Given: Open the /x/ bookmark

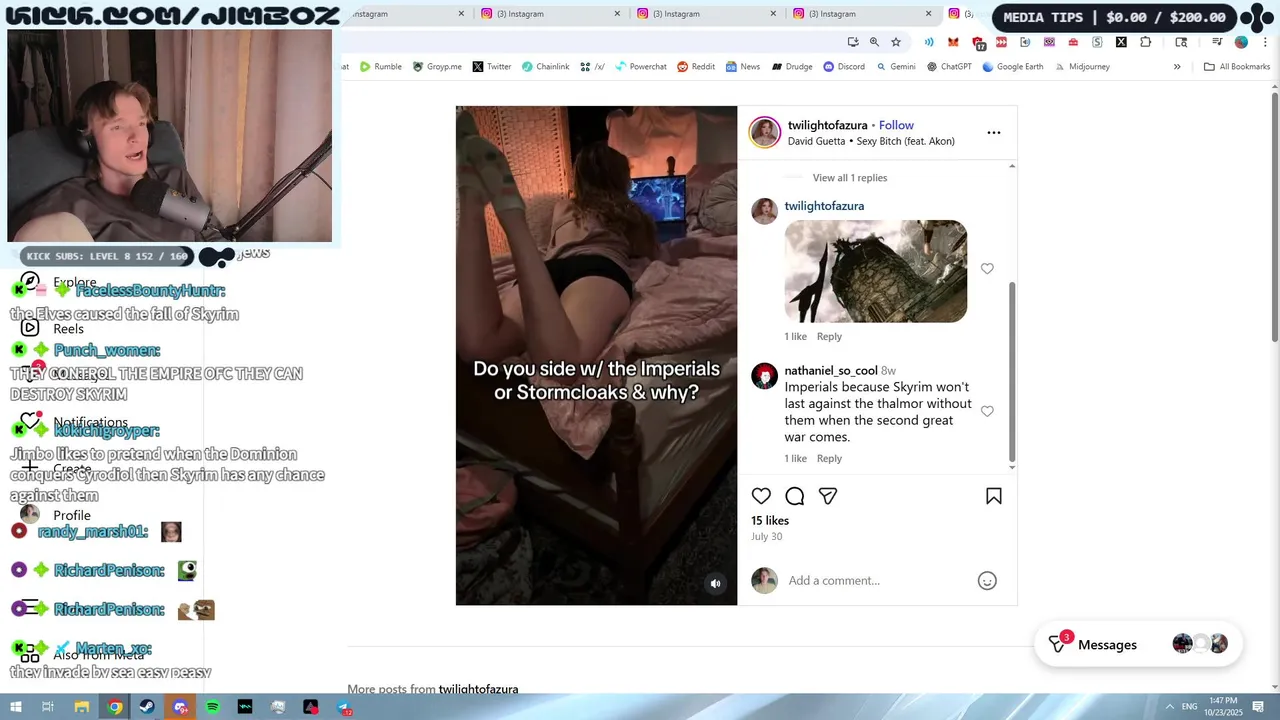Looking at the screenshot, I should click(593, 67).
